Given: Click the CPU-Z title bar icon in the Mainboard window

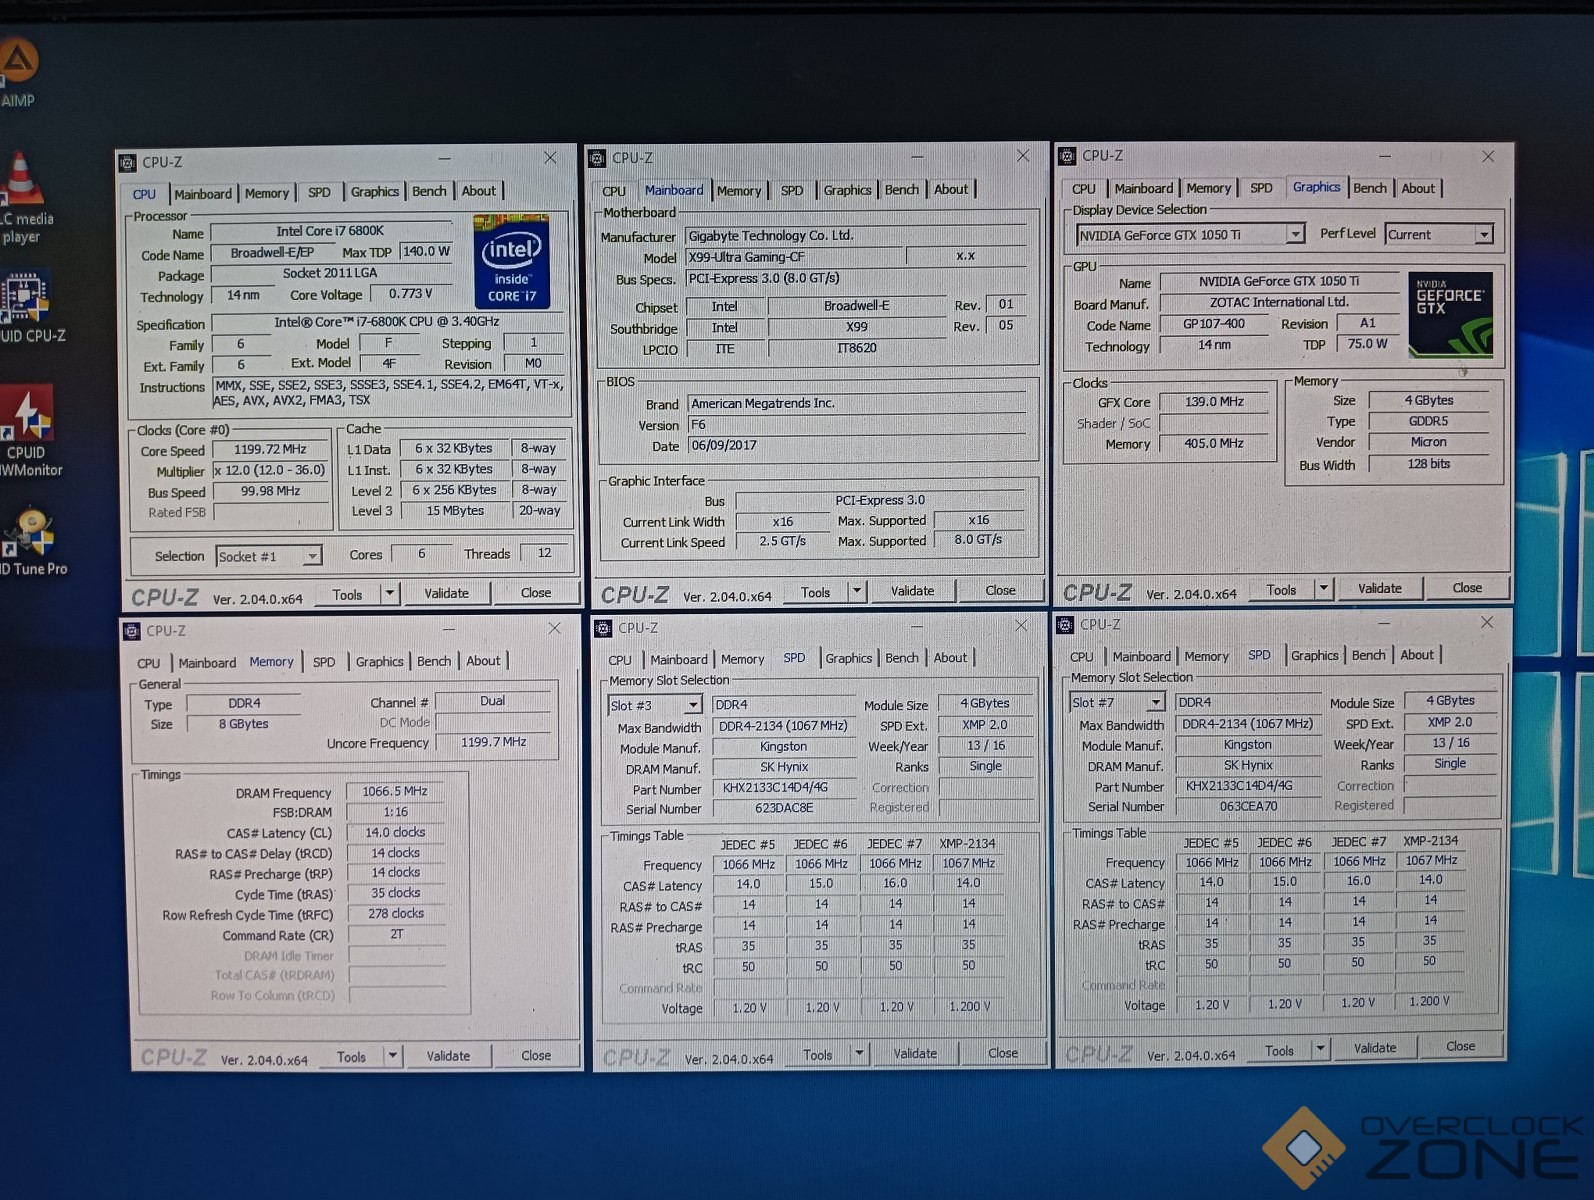Looking at the screenshot, I should point(597,158).
